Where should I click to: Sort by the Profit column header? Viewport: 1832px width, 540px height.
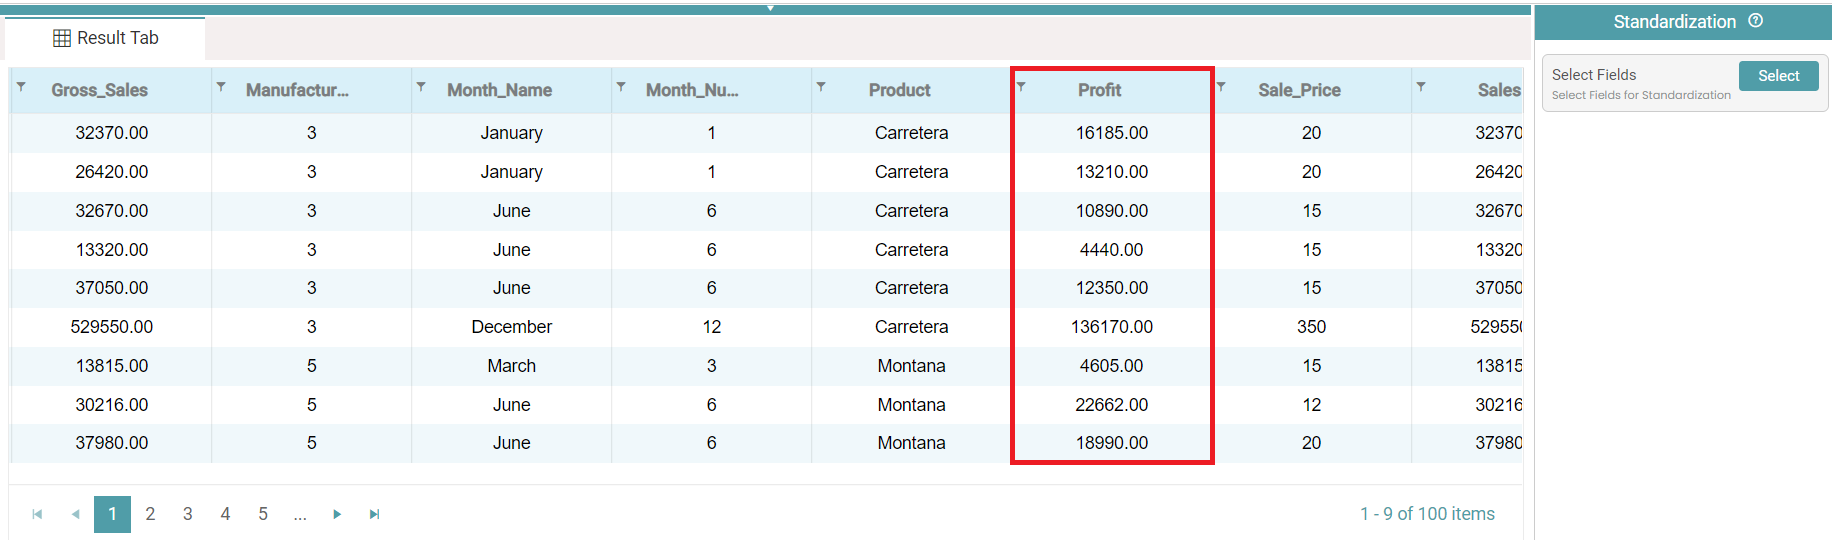(1099, 90)
